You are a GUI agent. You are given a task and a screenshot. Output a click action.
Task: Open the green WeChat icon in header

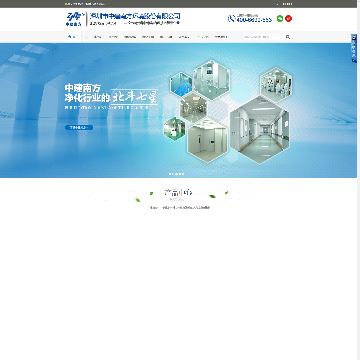pyautogui.click(x=280, y=19)
